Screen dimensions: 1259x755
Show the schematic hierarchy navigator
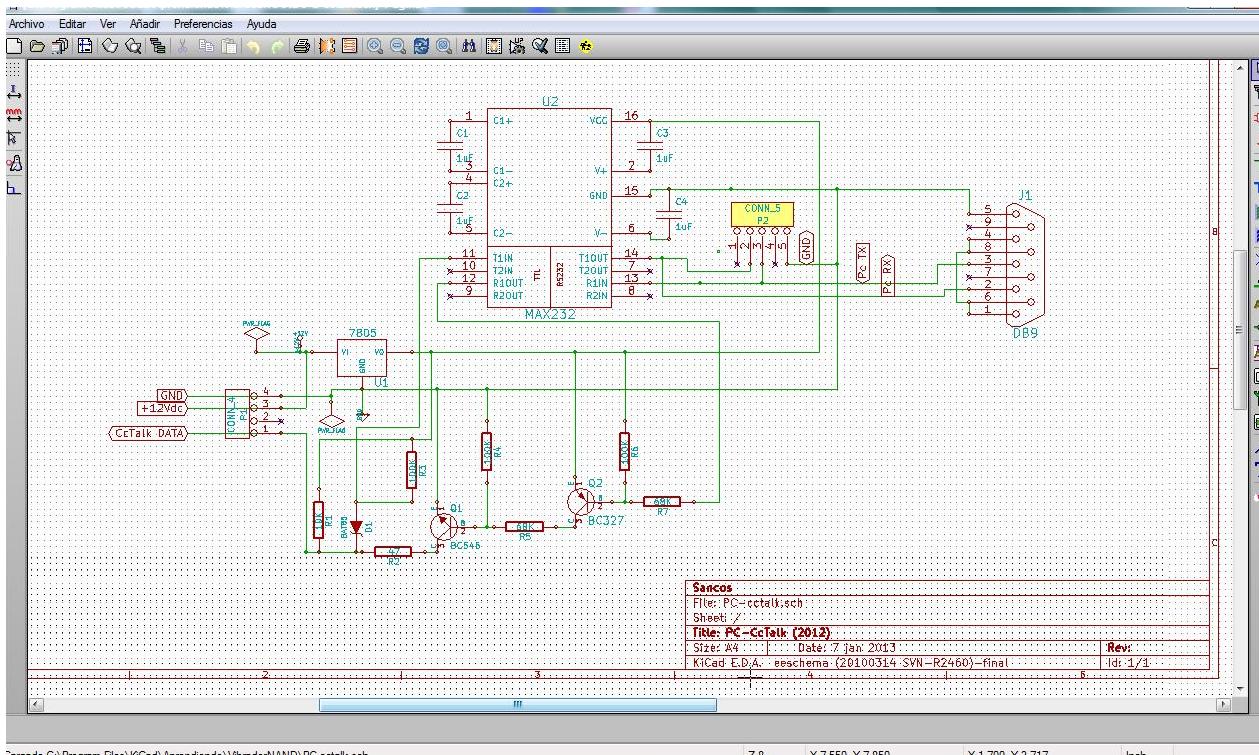[x=158, y=45]
